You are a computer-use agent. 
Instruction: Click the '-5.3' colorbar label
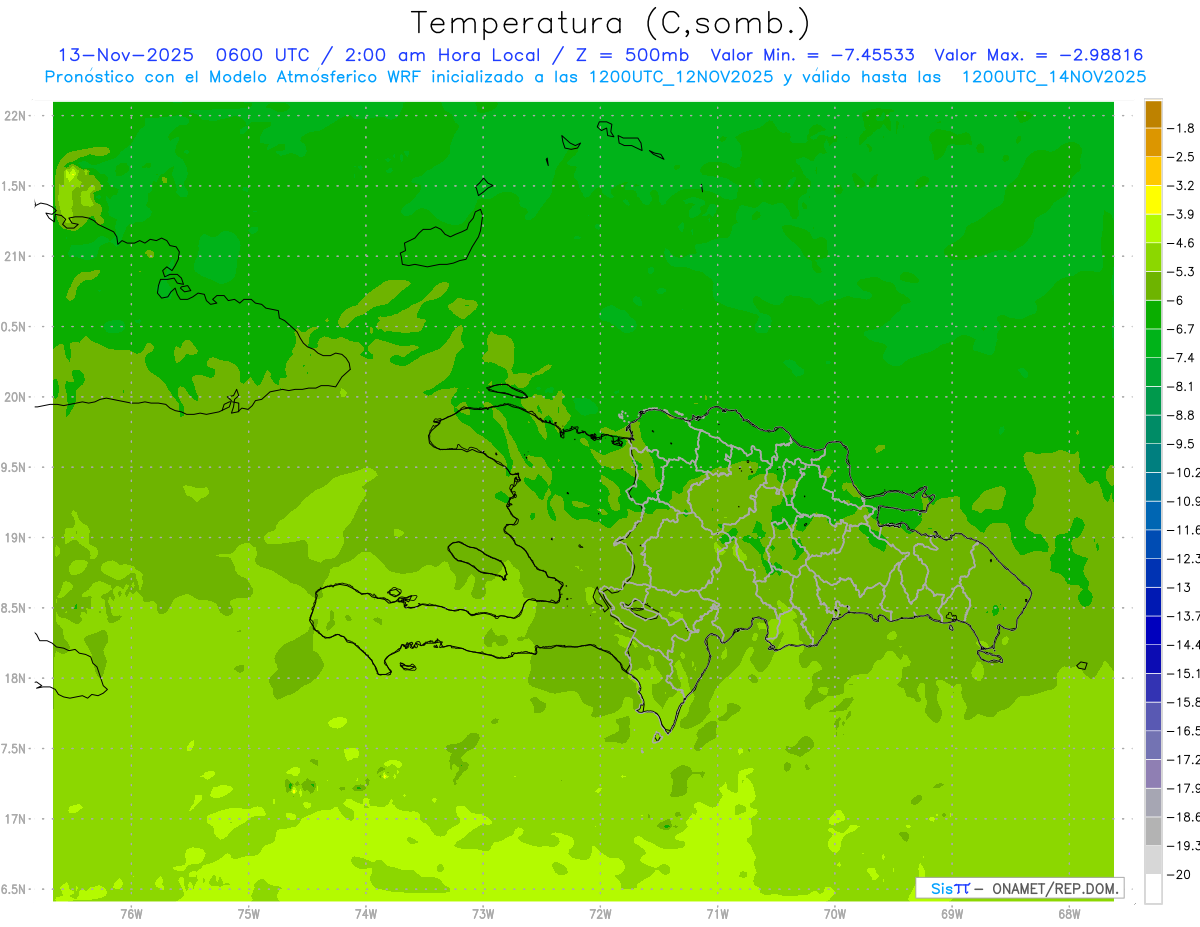pos(1182,272)
